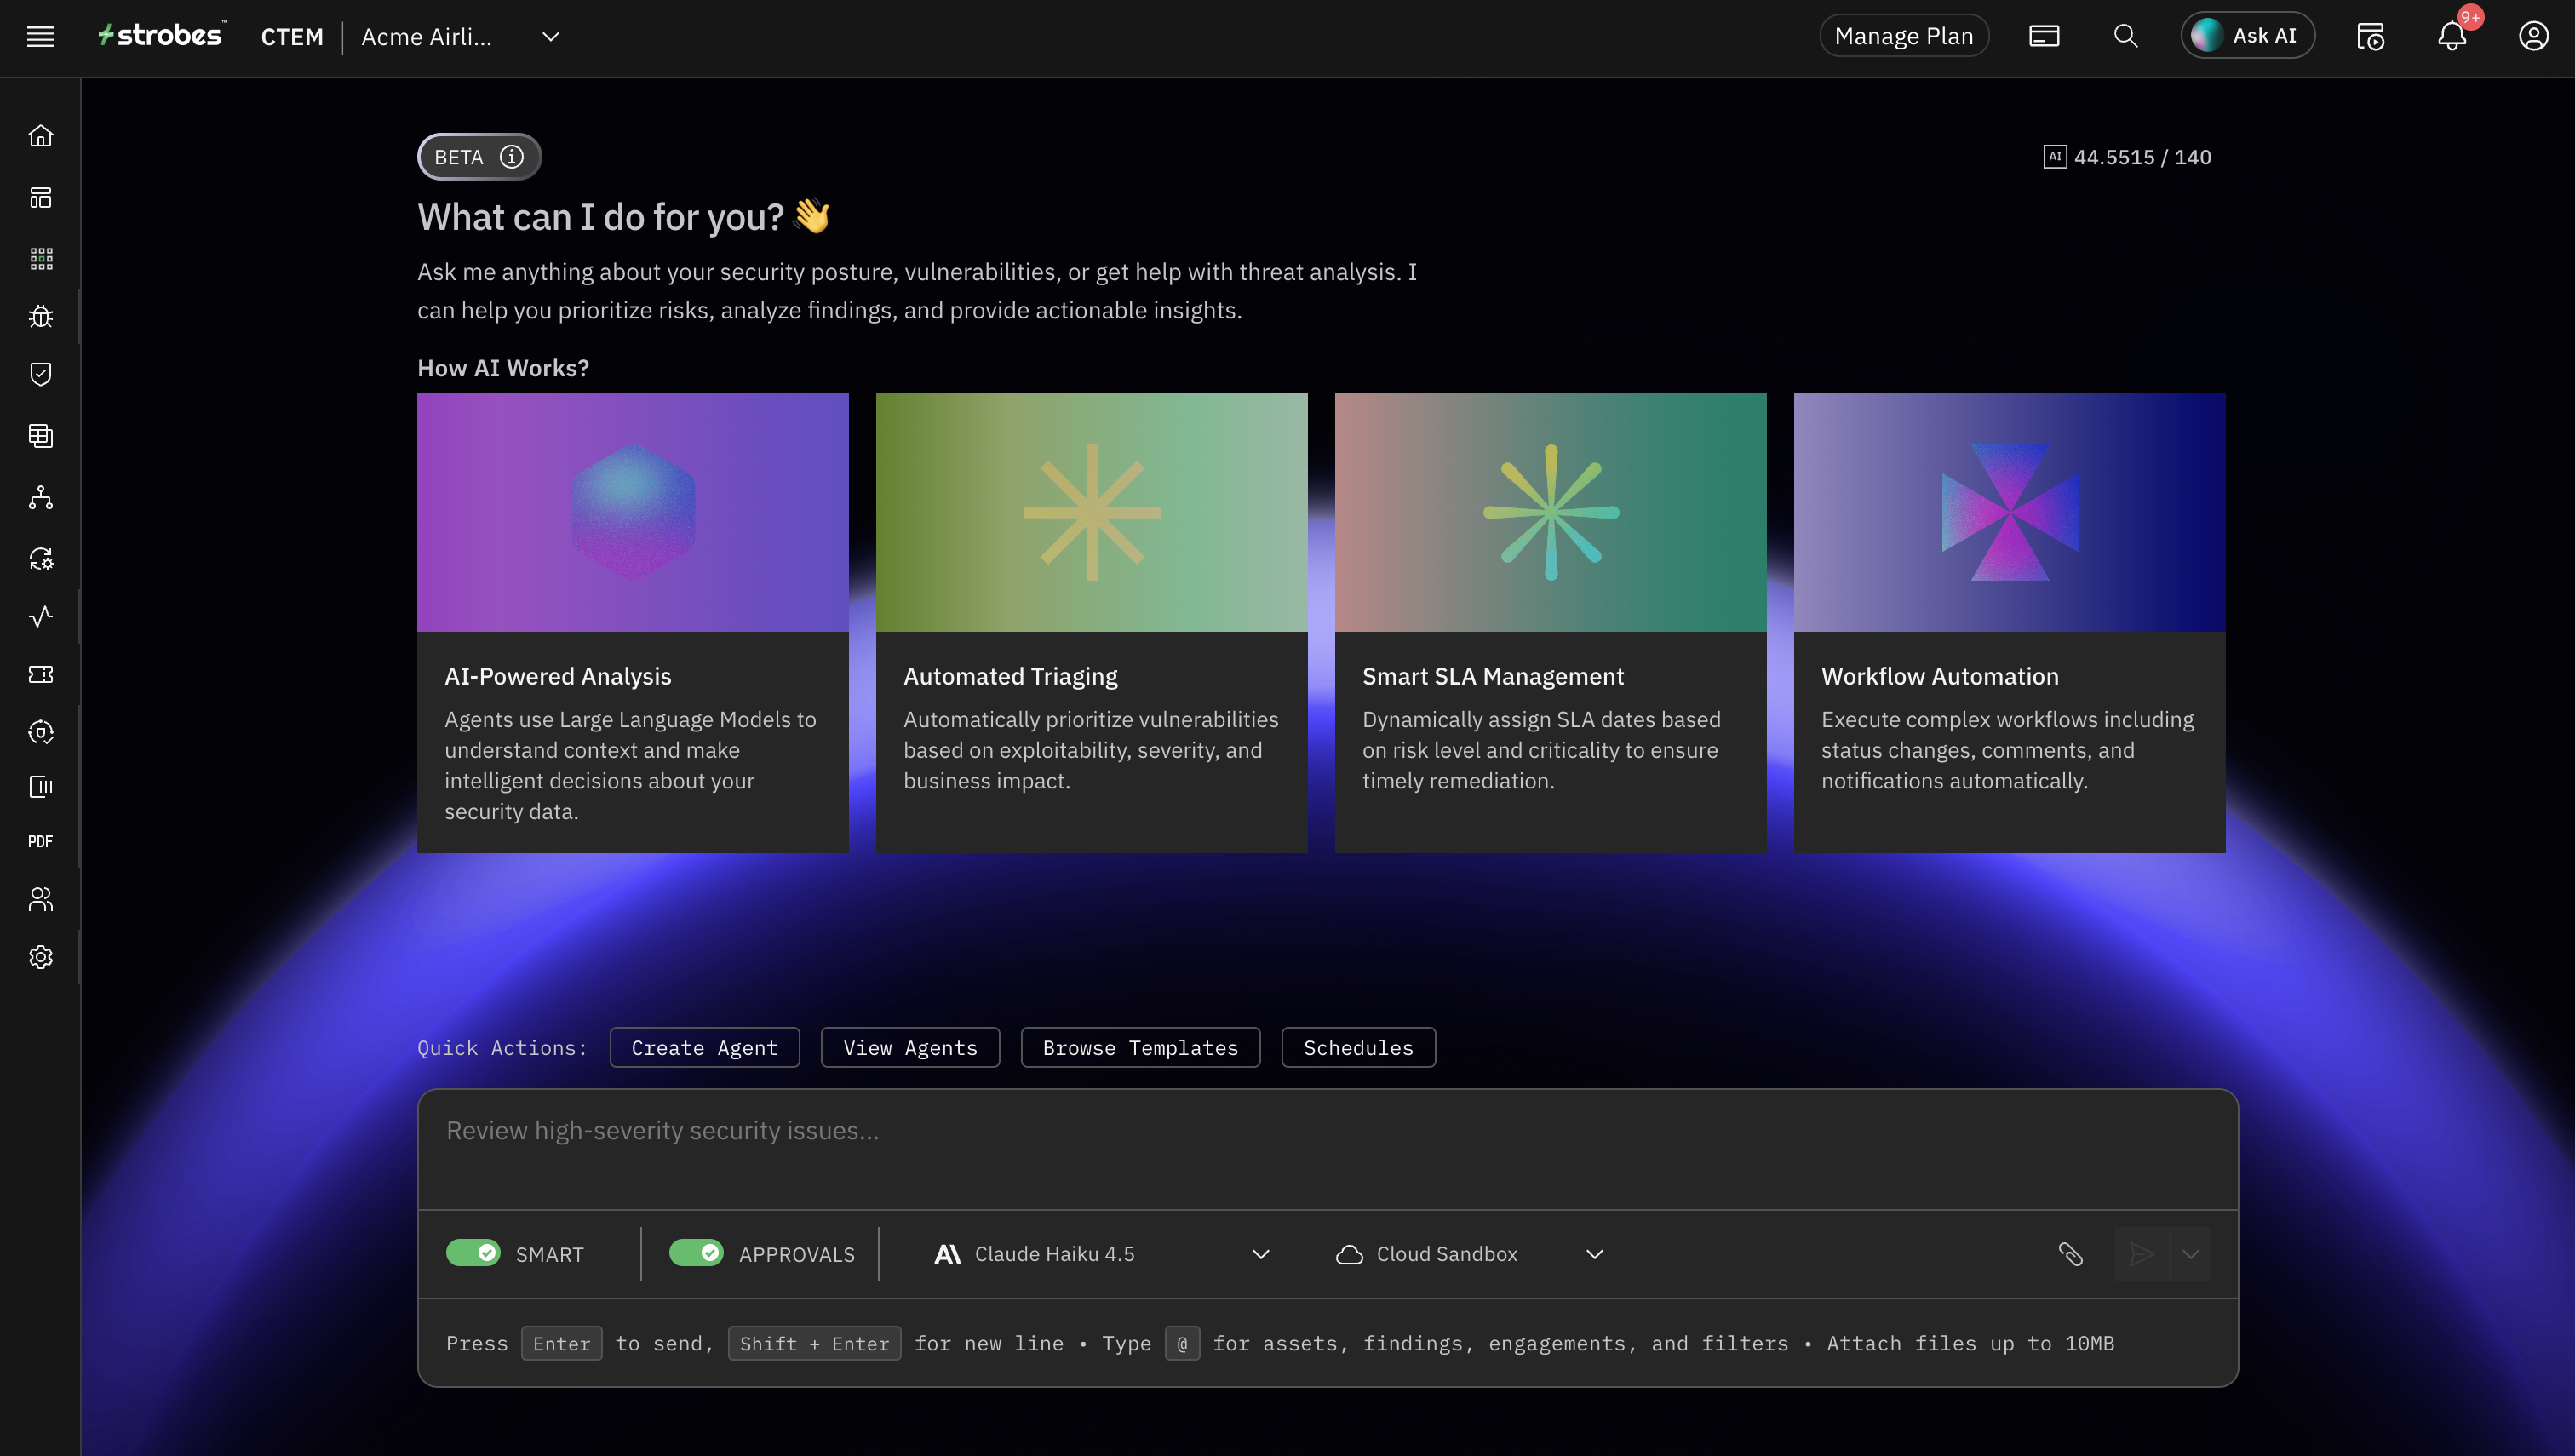Open notifications via the bell icon

click(2452, 36)
